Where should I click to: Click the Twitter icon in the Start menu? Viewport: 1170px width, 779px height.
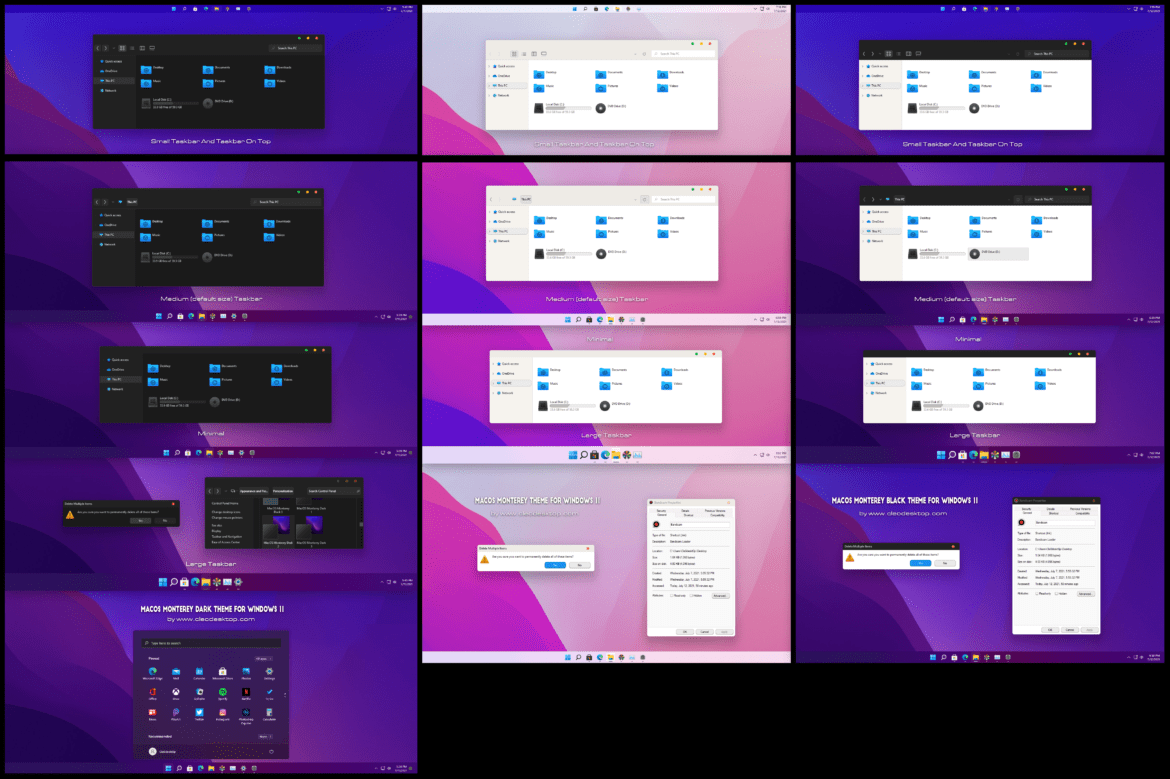tap(199, 713)
